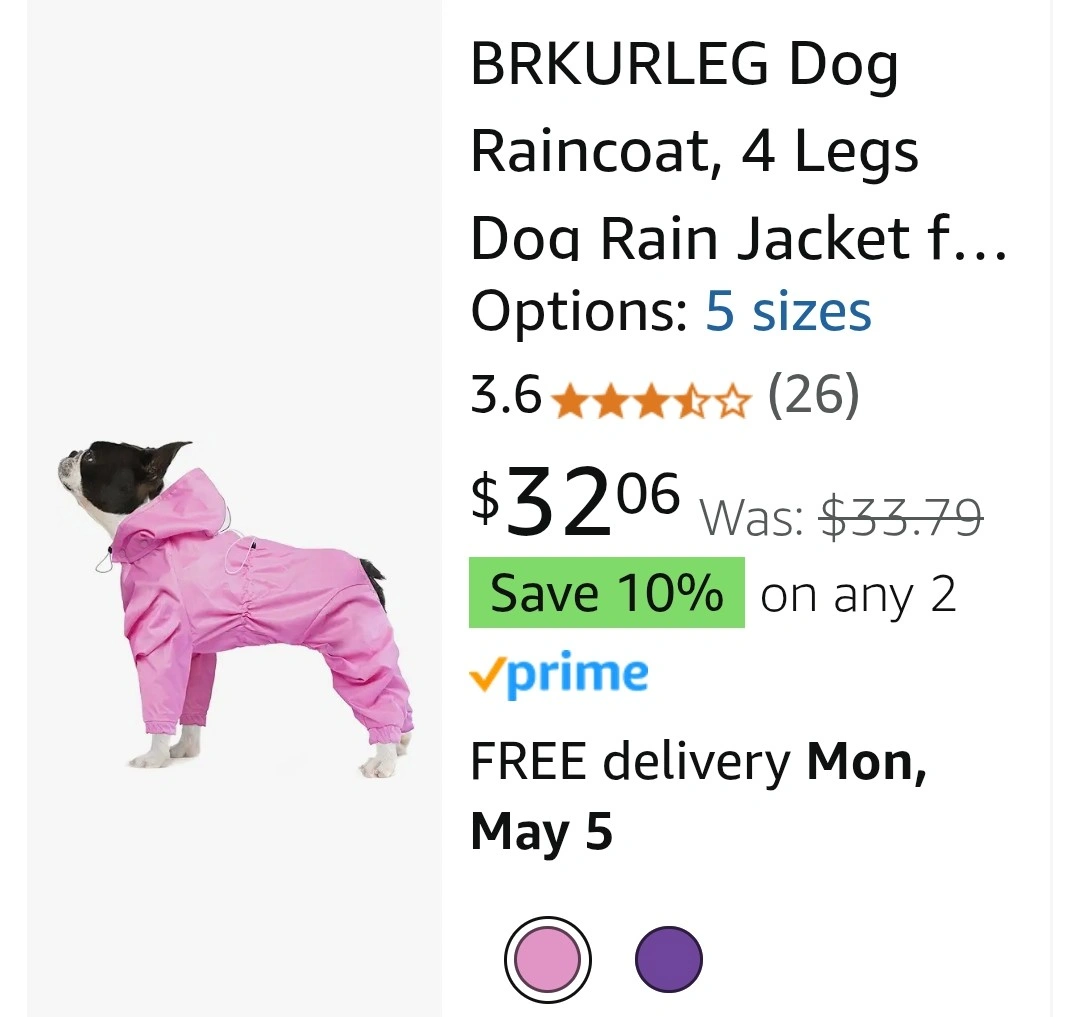View the 5 sizes options link
The height and width of the screenshot is (1017, 1080).
coord(788,311)
